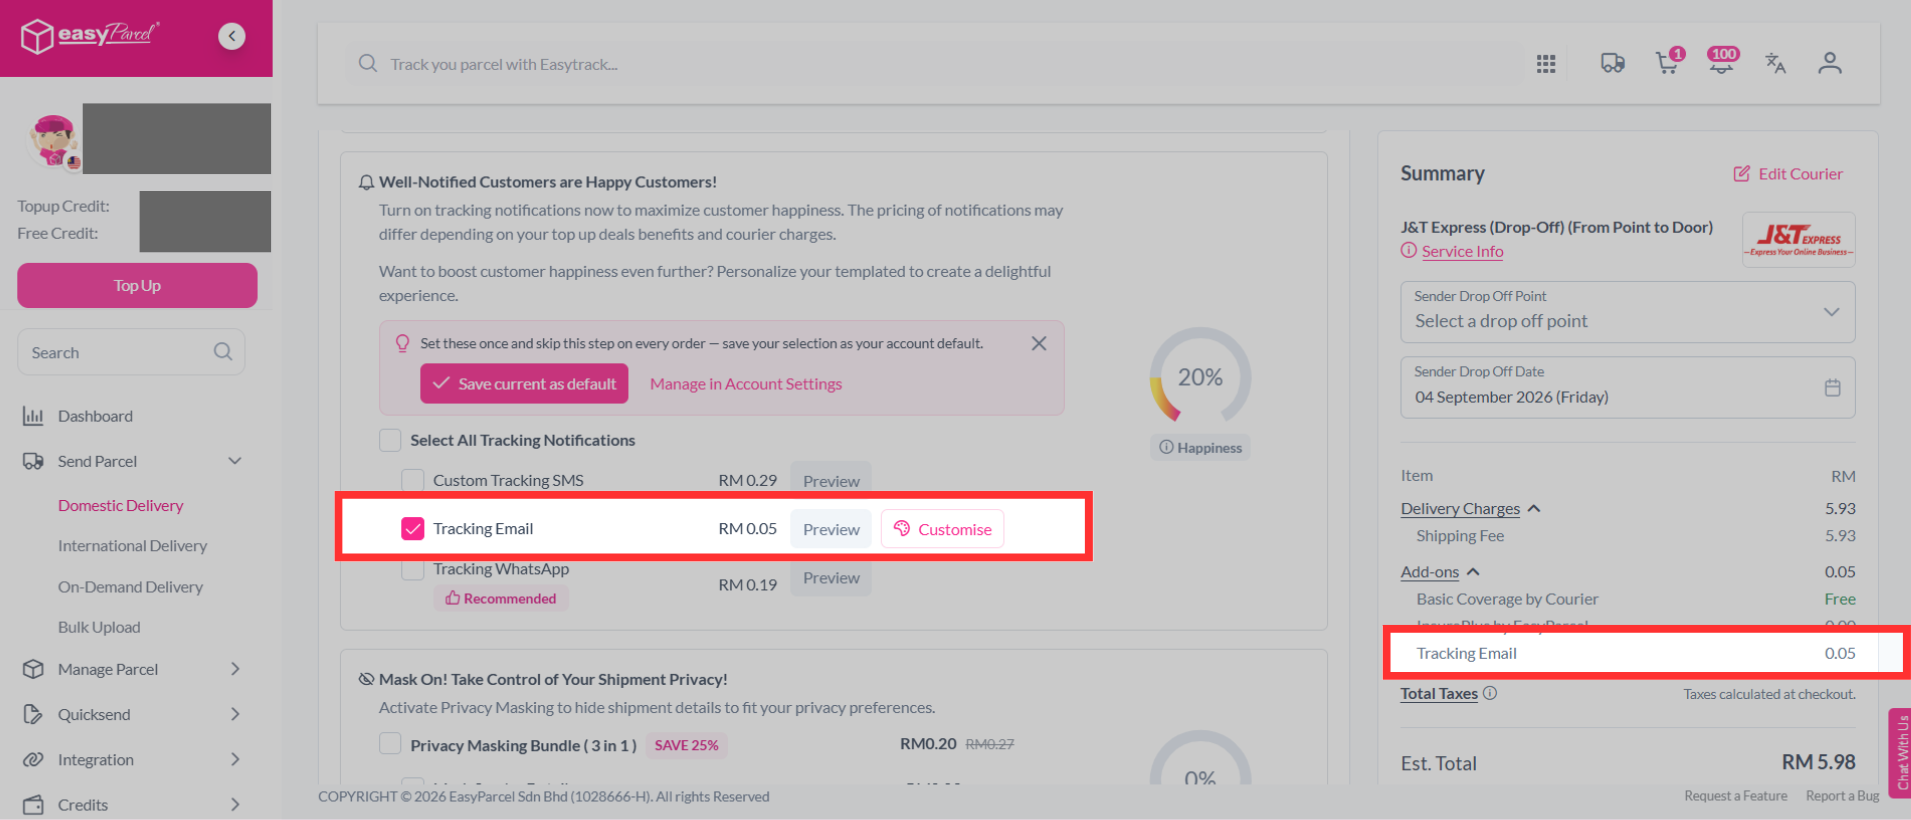Tick Select All Tracking Notifications checkbox

(390, 440)
